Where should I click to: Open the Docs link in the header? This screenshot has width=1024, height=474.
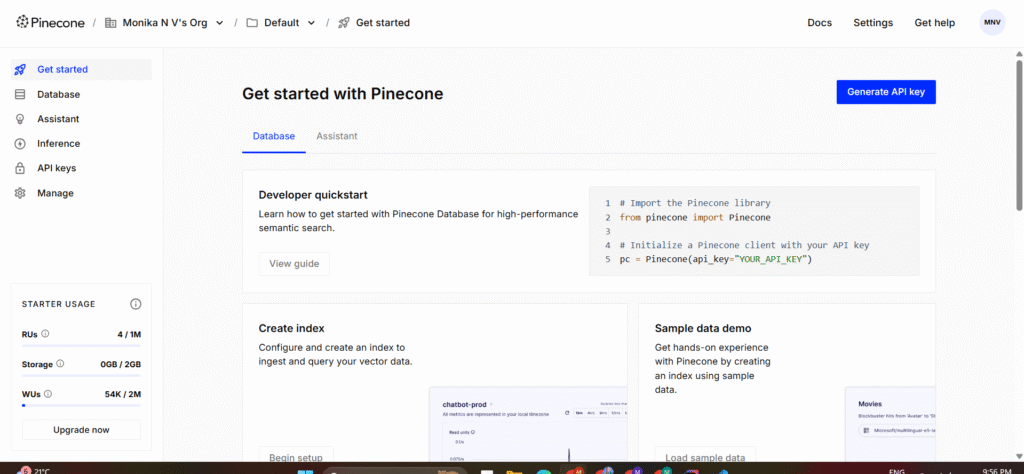[820, 23]
